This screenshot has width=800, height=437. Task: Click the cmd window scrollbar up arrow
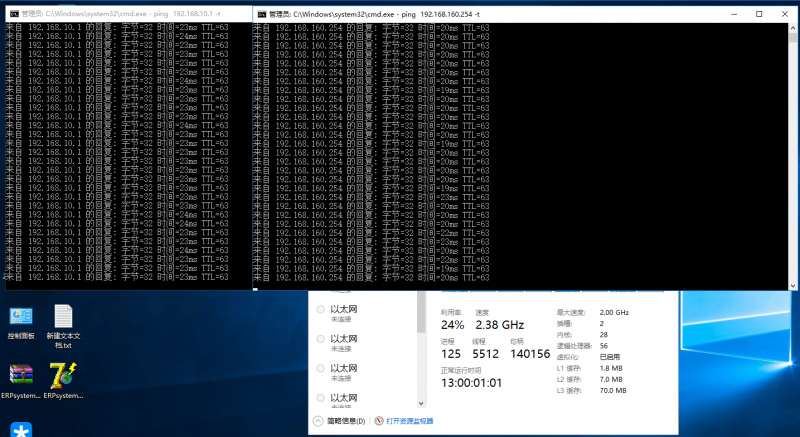tap(793, 28)
